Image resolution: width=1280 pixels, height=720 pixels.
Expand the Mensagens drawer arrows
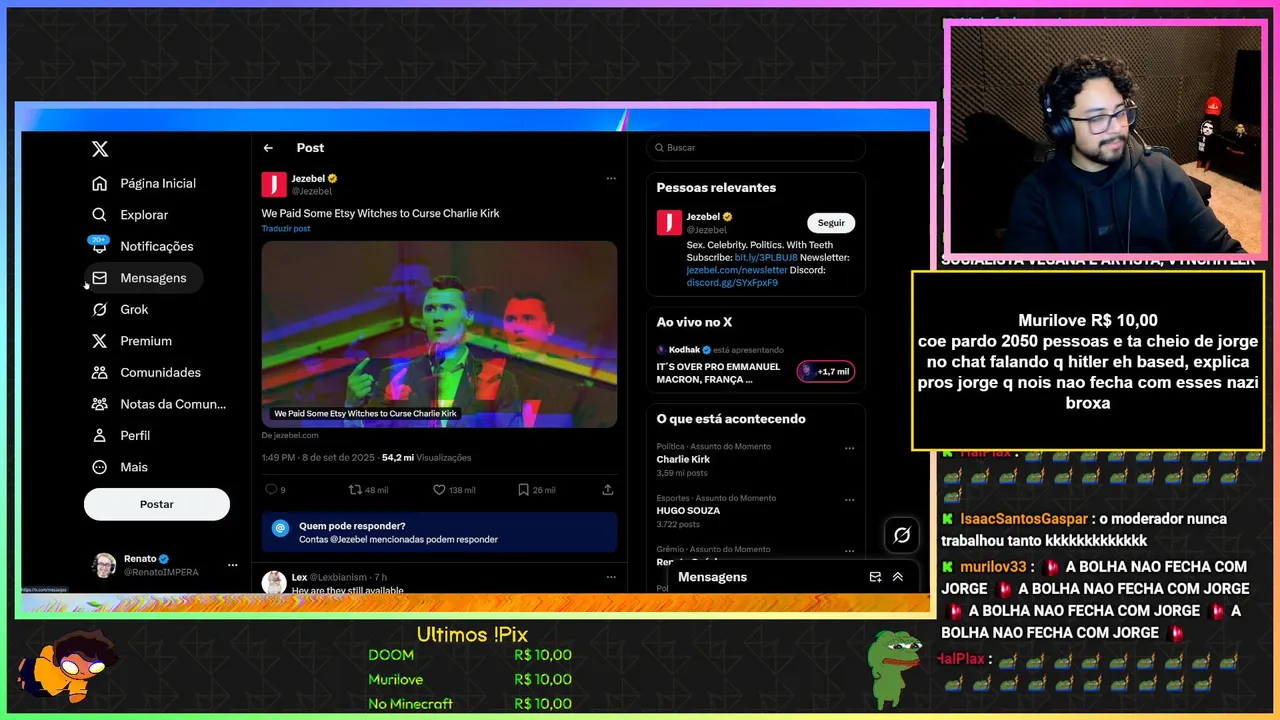click(x=898, y=577)
